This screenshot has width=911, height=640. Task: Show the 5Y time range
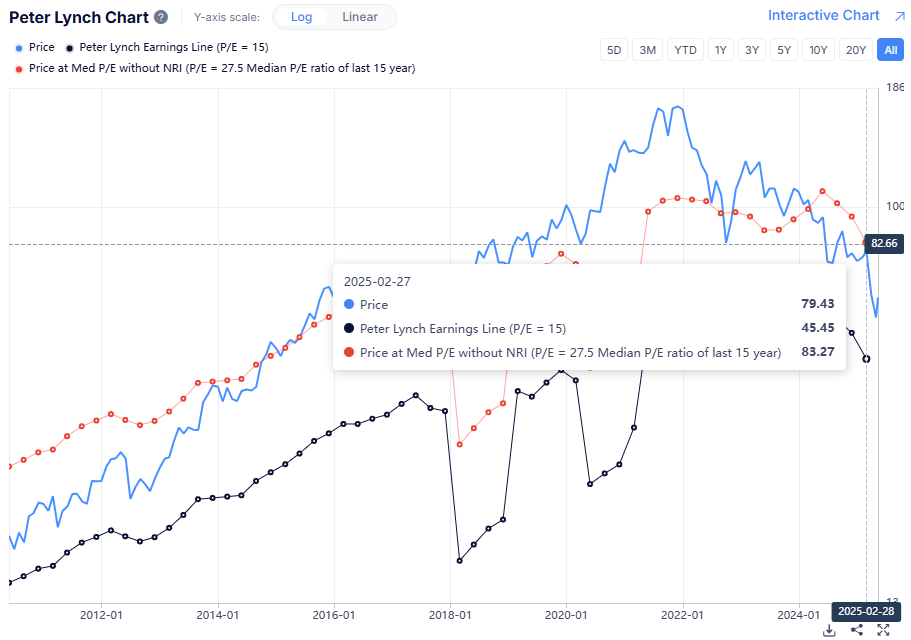point(784,50)
